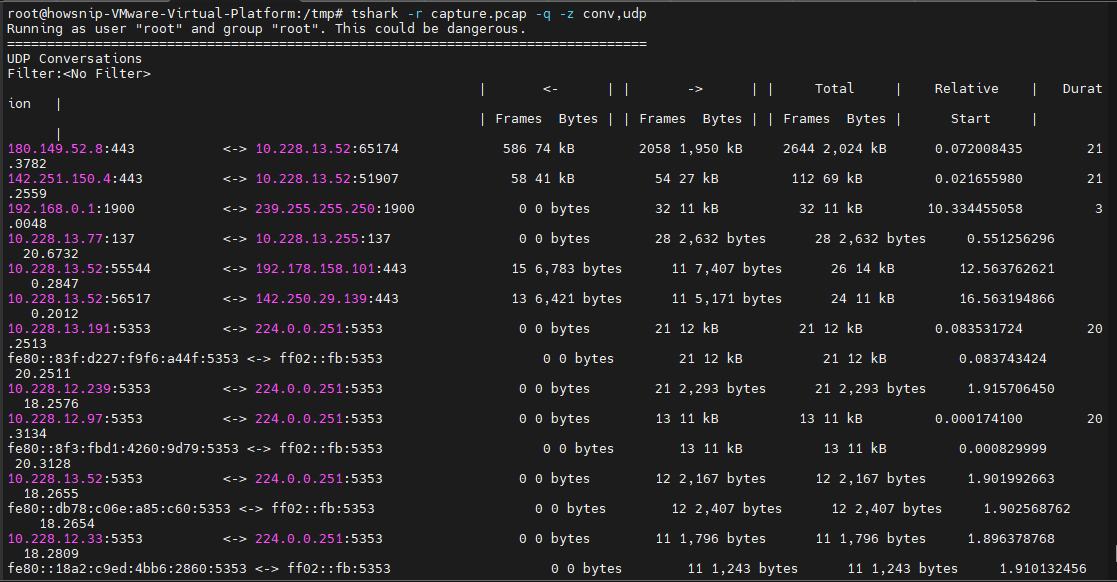
Task: Click the source address 180.149.52.8:443
Action: [71, 149]
